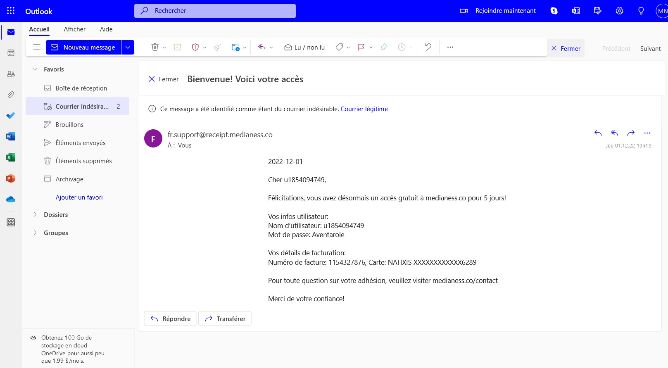Click the Flag icon in toolbar
Screen dimensions: 668x368
pos(361,47)
